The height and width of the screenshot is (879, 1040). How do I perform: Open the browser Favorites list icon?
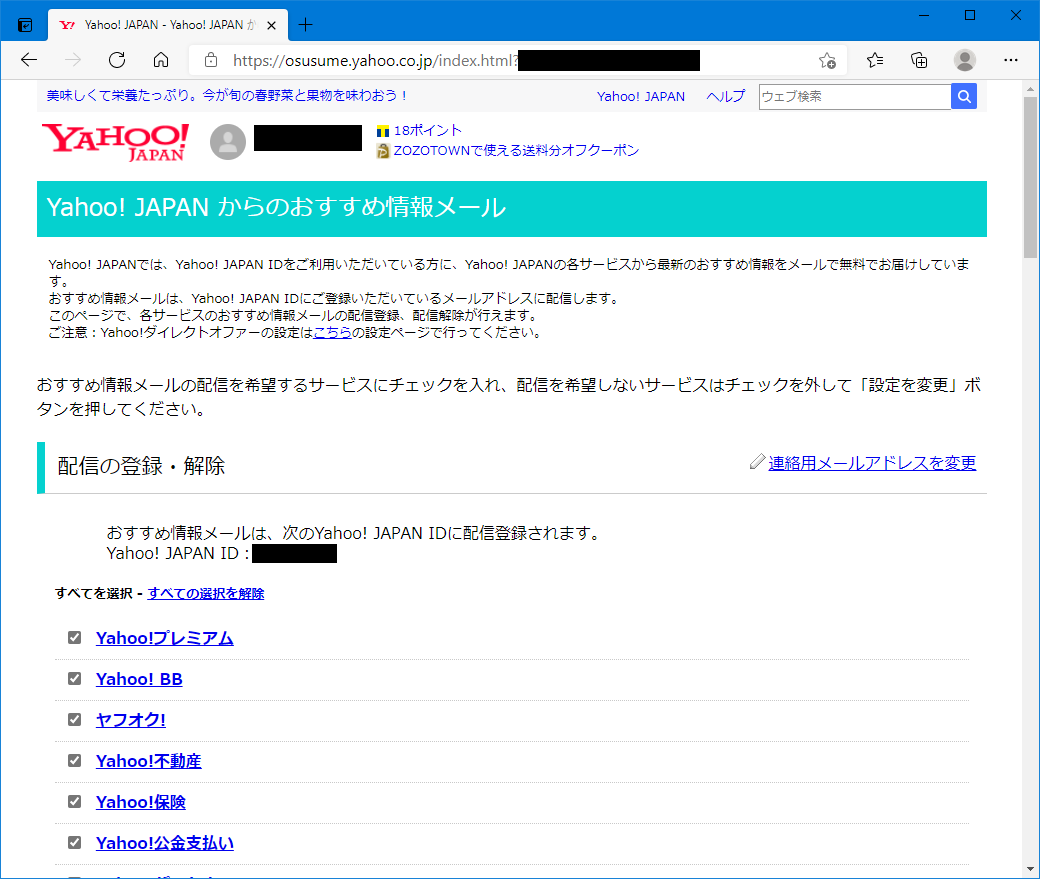coord(875,60)
